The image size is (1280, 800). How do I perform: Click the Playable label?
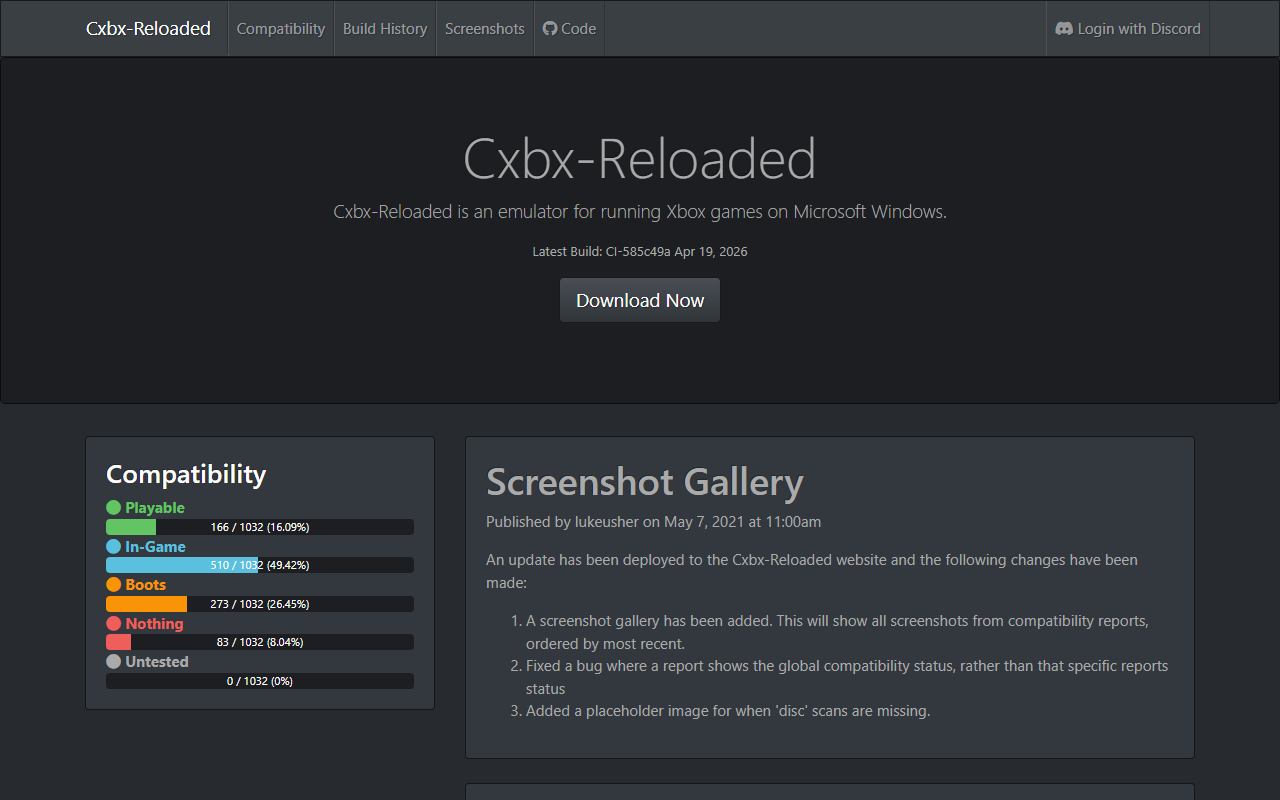(155, 508)
